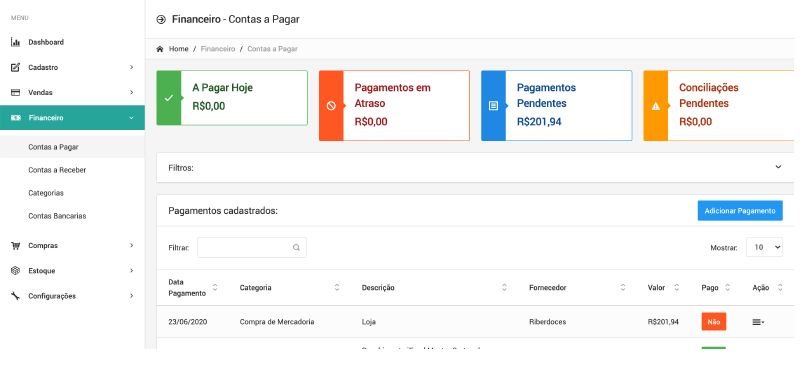
Task: Click the orange Não paid status badge
Action: 714,322
